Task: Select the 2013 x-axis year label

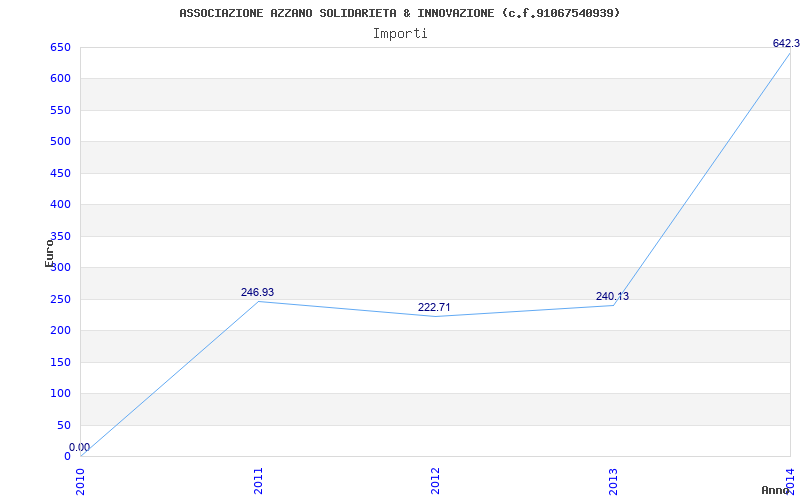Action: pyautogui.click(x=613, y=480)
